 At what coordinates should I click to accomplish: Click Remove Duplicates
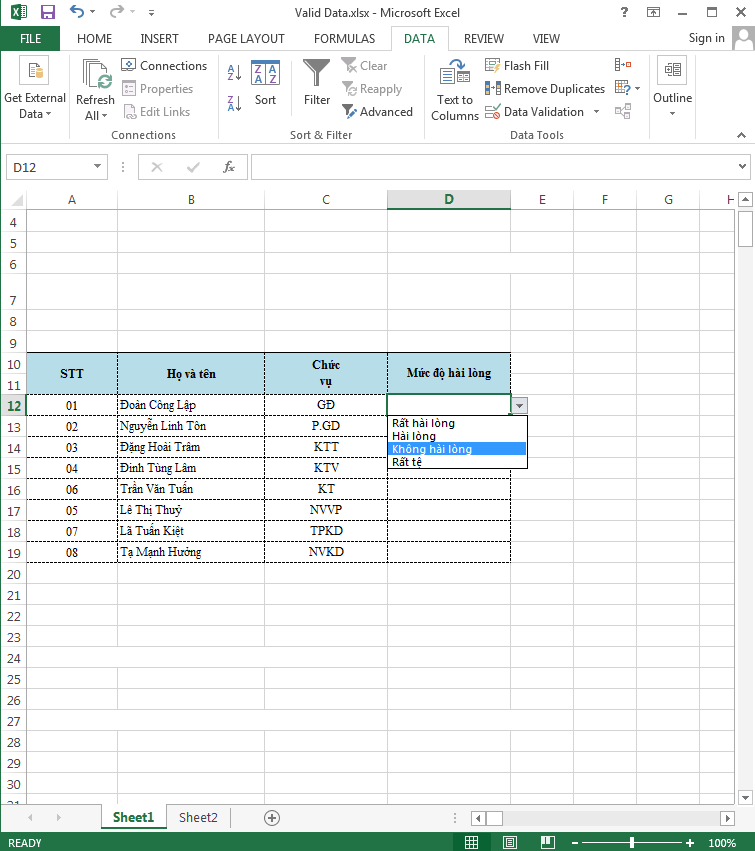click(544, 88)
